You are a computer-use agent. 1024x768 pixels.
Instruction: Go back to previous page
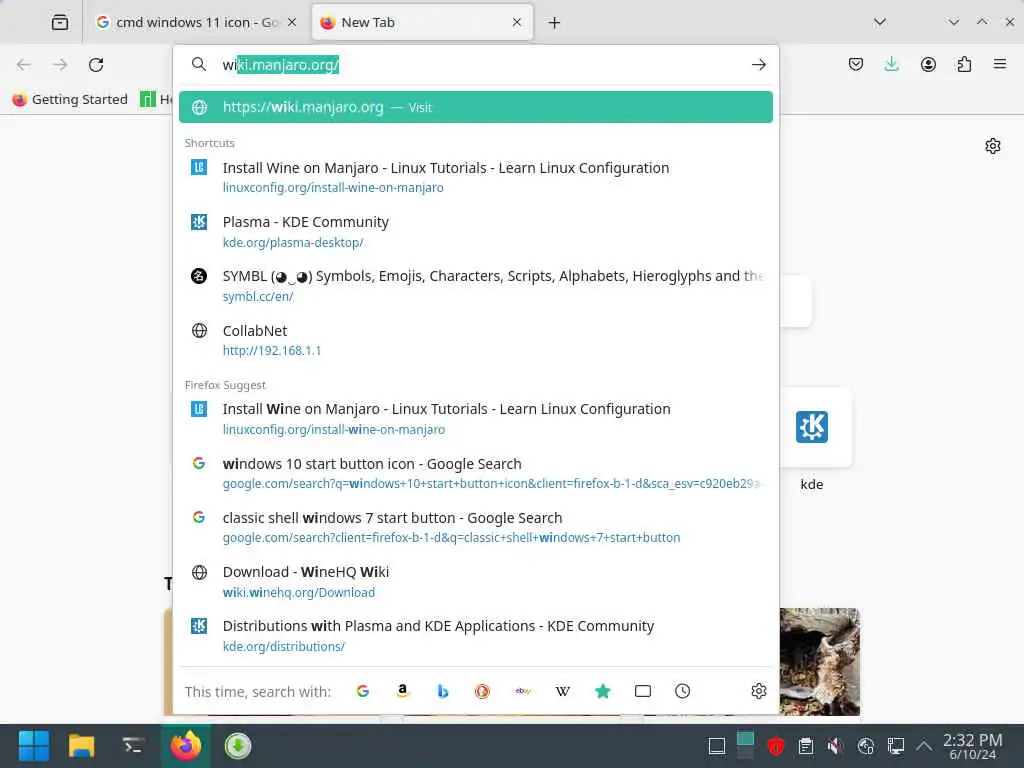pyautogui.click(x=24, y=65)
